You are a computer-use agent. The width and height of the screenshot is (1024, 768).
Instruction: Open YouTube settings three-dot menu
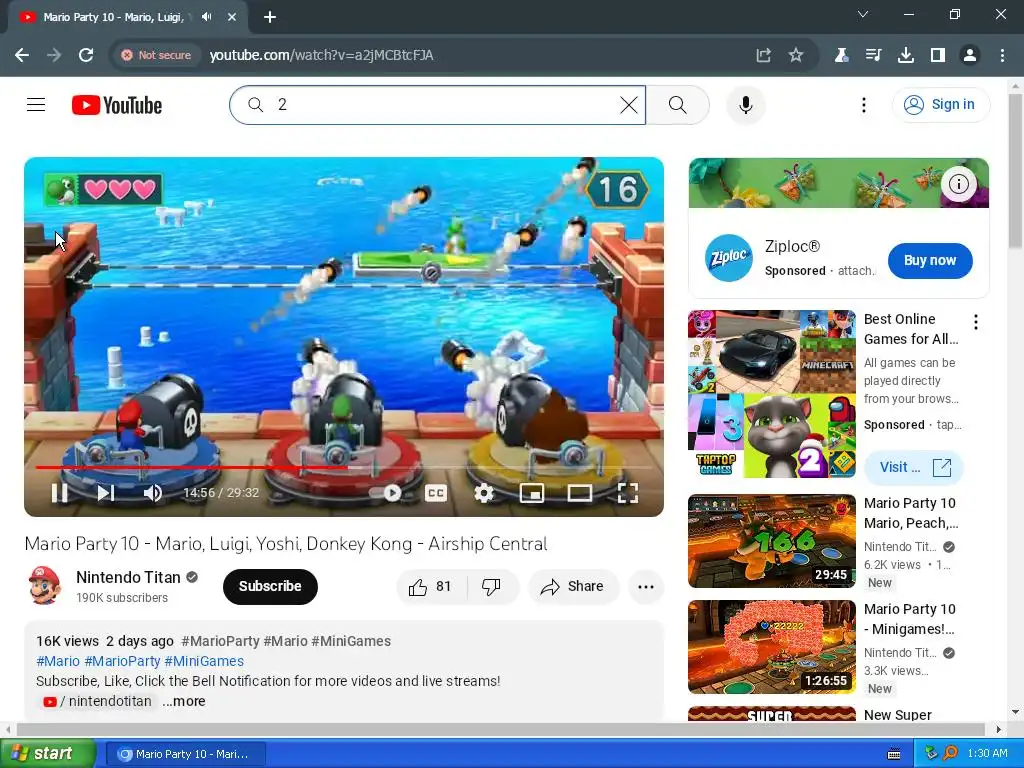point(863,105)
